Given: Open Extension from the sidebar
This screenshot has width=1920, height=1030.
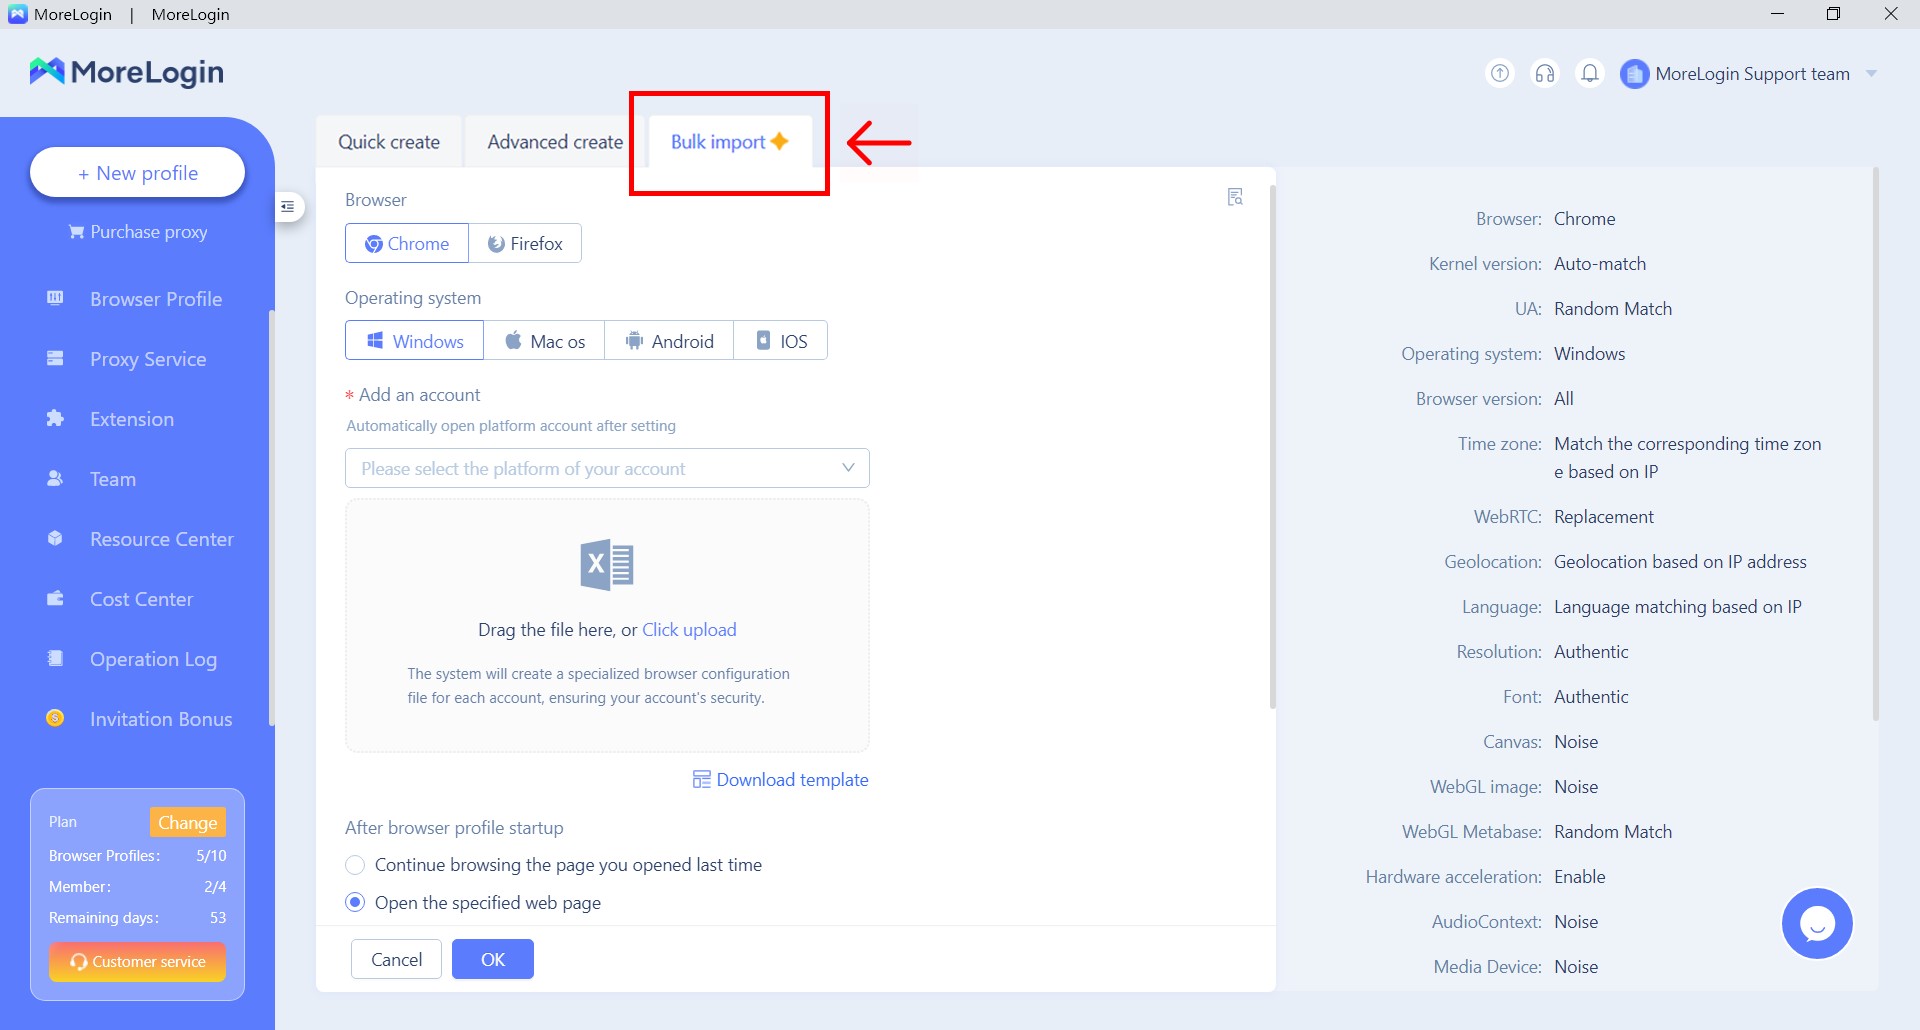Looking at the screenshot, I should point(131,419).
